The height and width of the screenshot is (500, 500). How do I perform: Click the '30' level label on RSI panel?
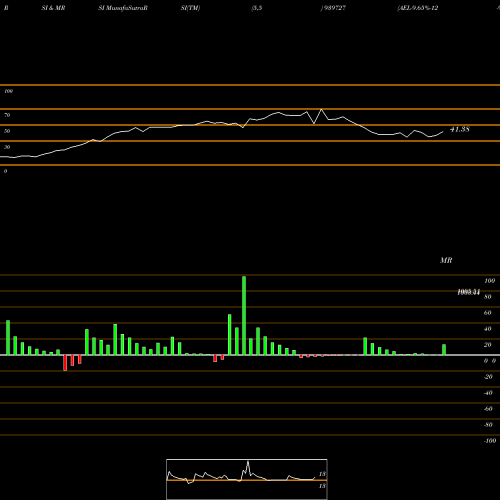point(7,147)
